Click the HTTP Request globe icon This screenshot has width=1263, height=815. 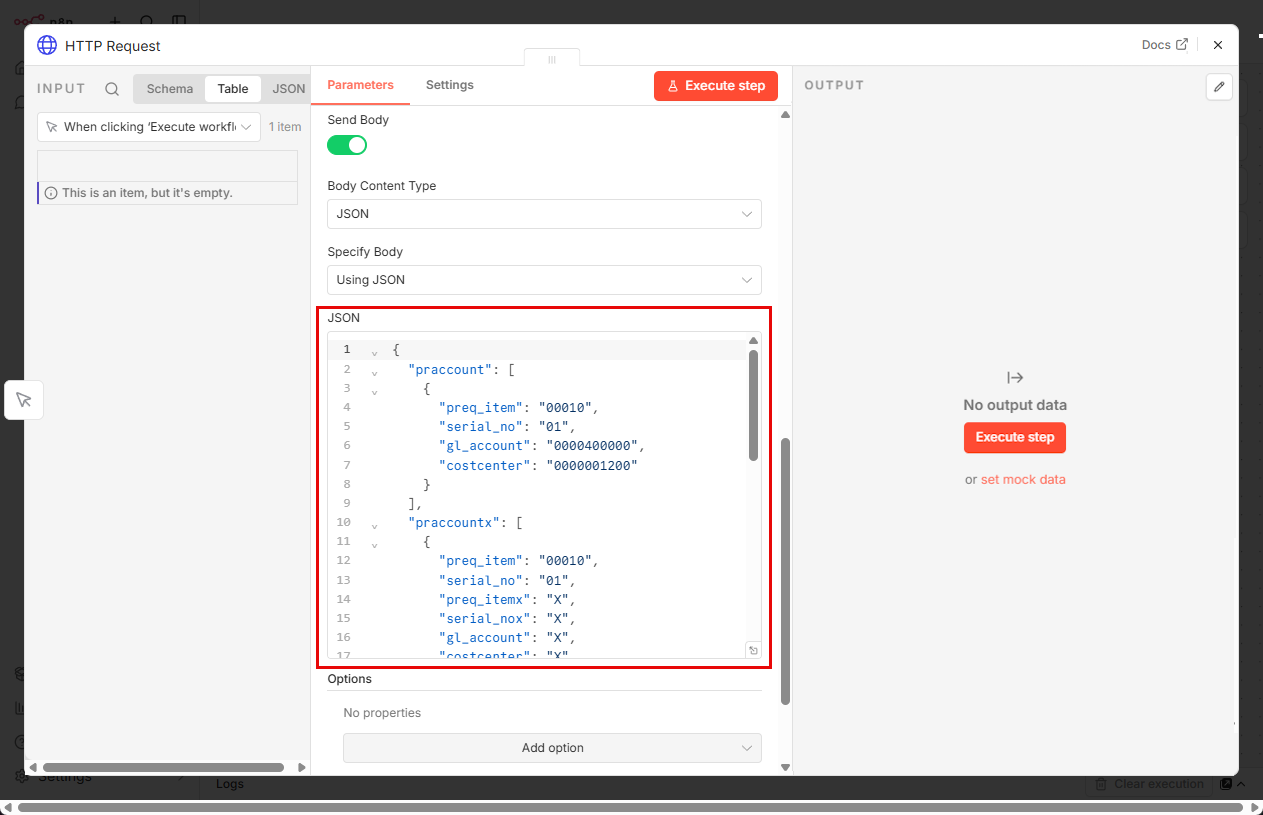coord(47,45)
